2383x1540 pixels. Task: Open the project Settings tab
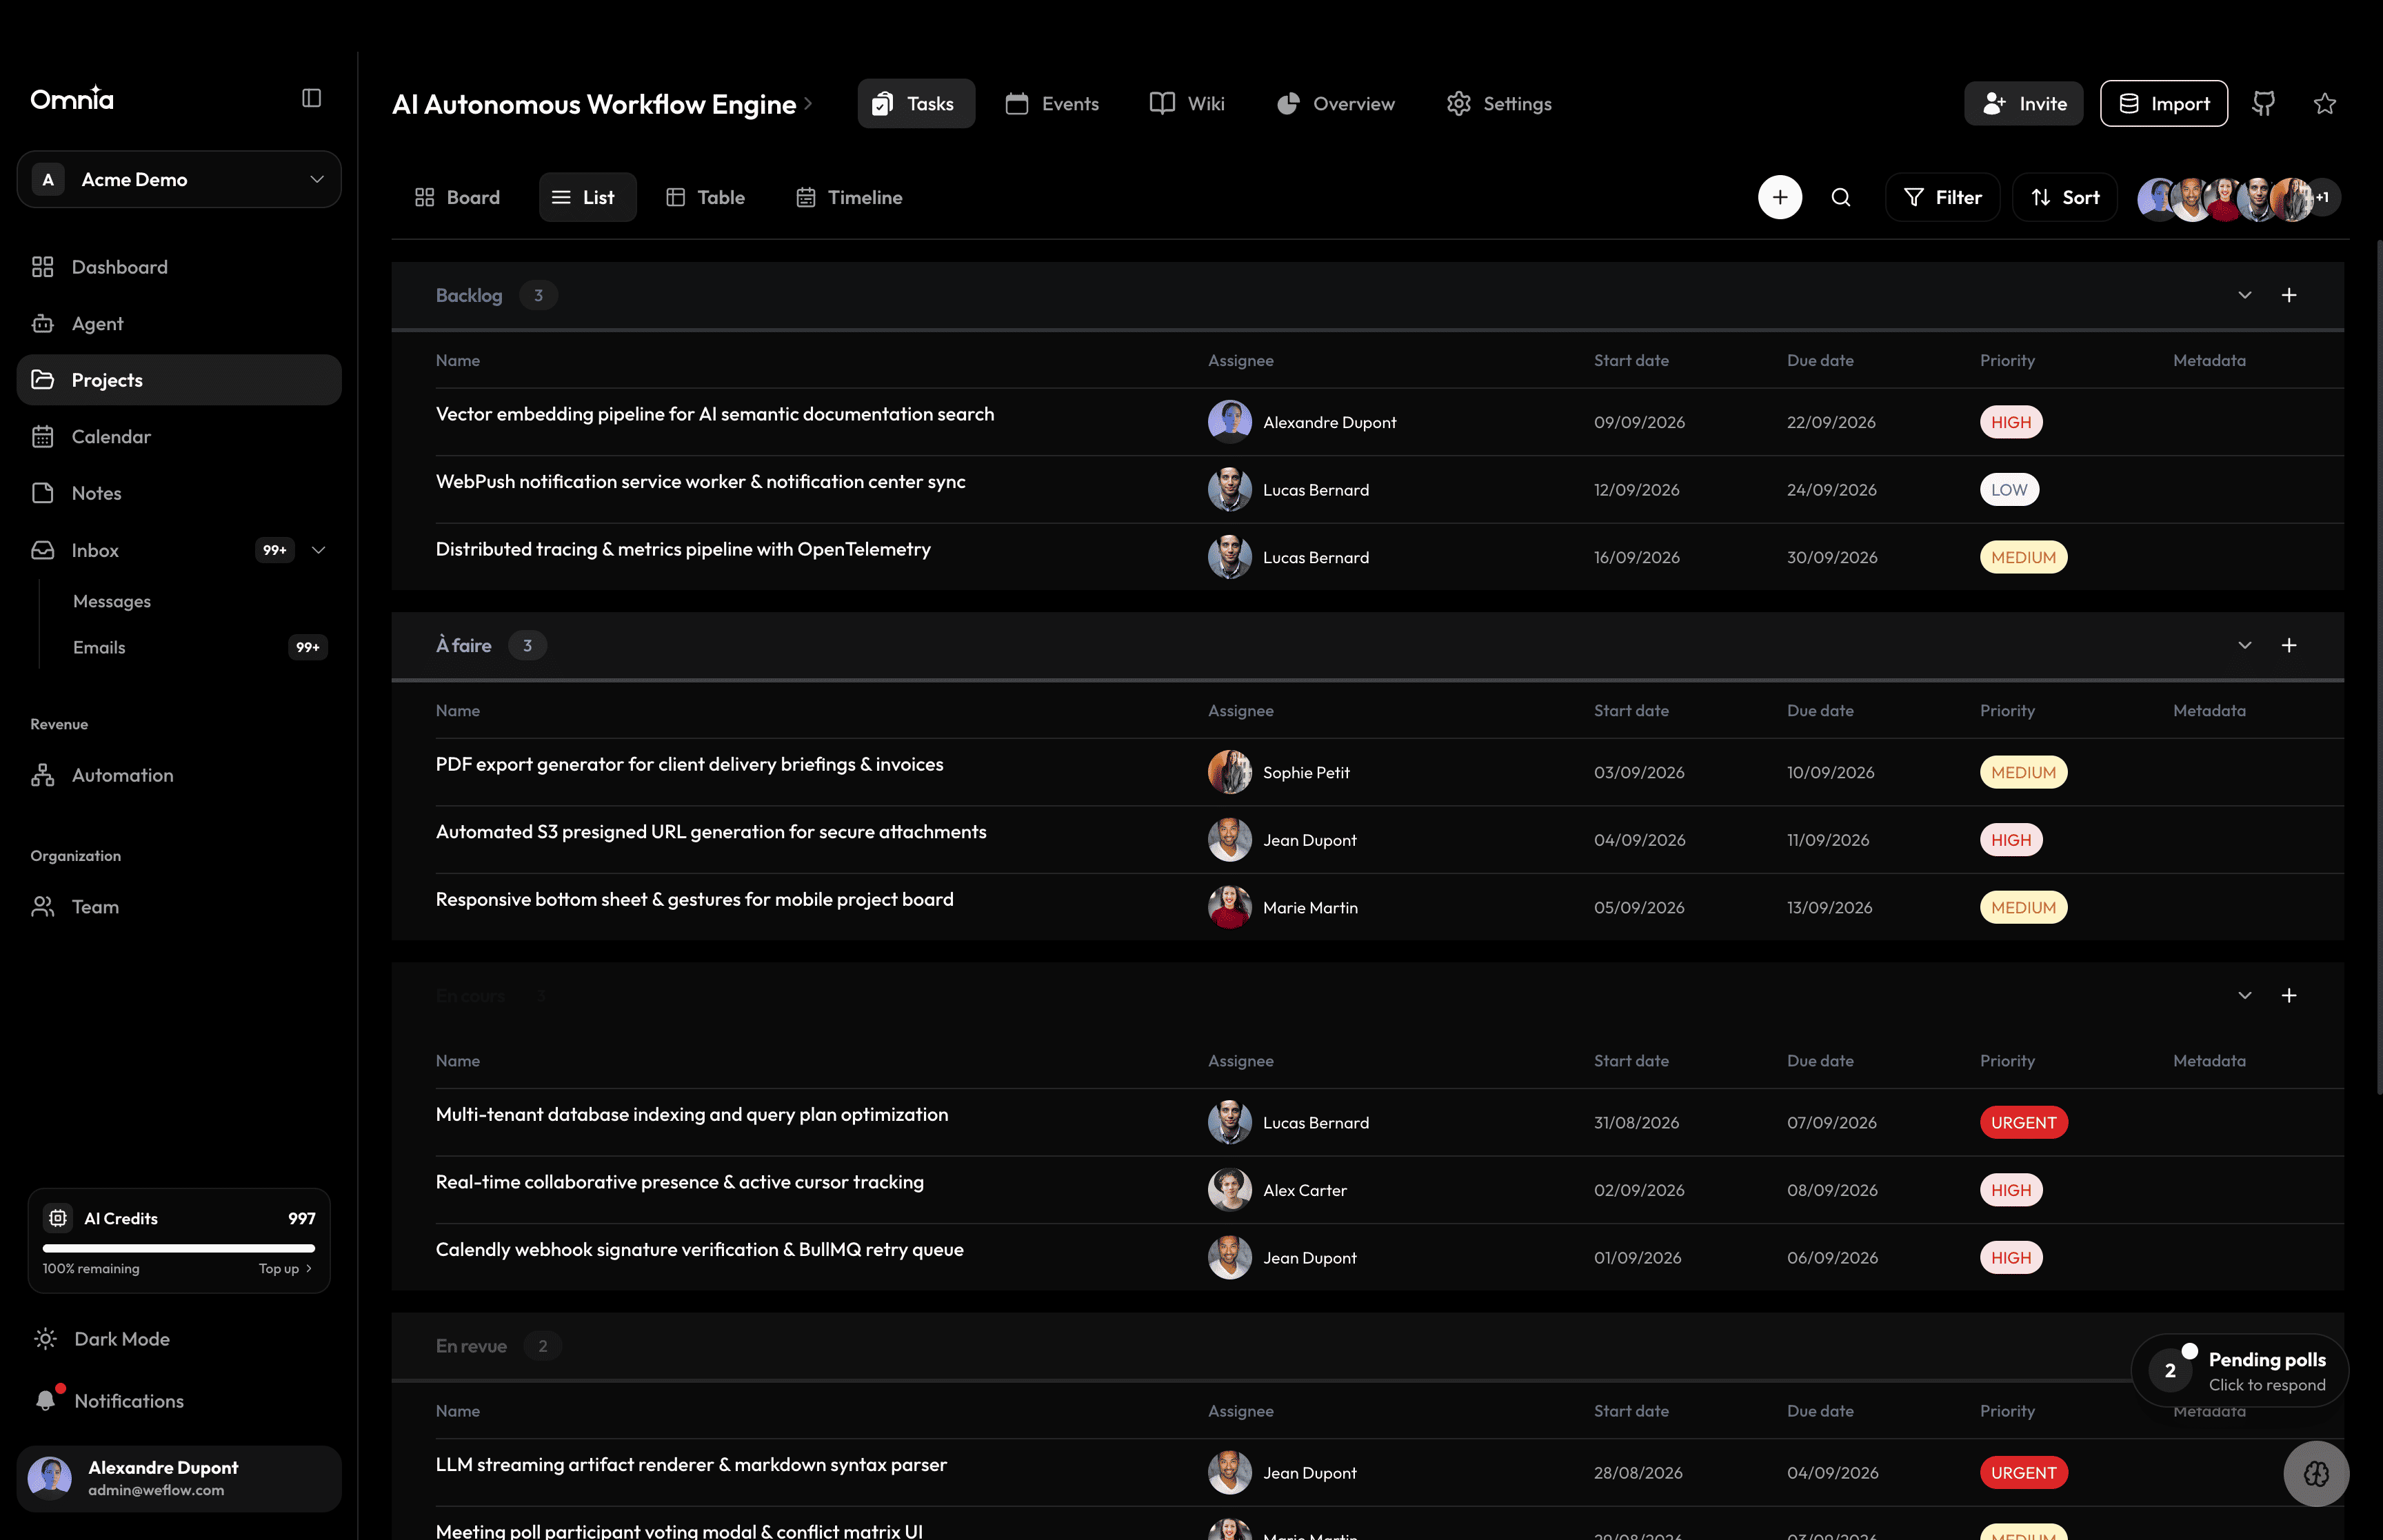point(1499,103)
